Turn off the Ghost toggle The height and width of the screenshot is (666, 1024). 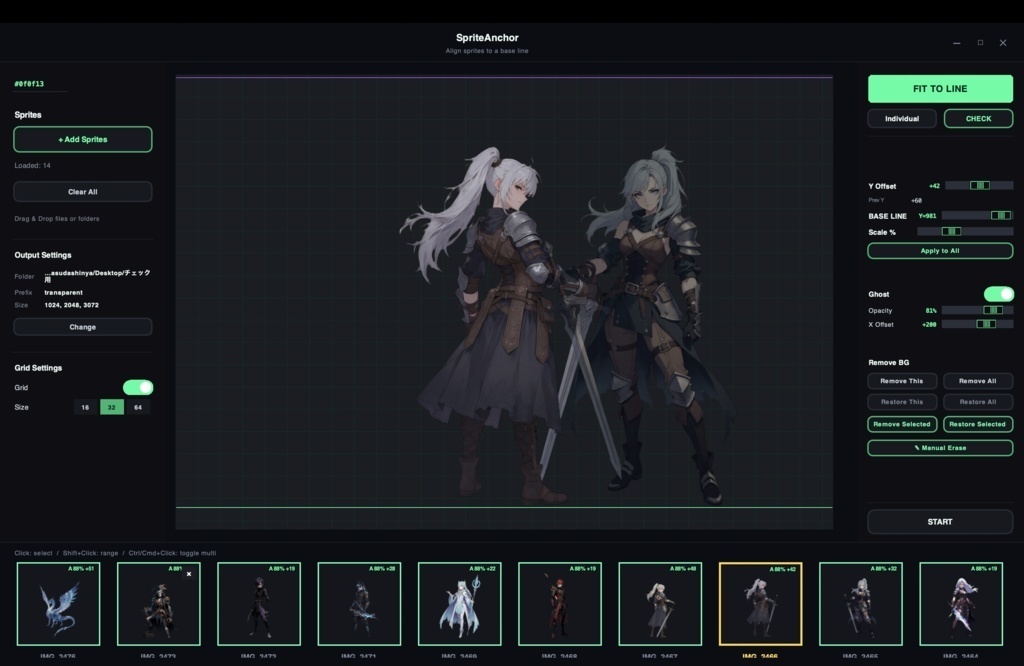coord(999,294)
